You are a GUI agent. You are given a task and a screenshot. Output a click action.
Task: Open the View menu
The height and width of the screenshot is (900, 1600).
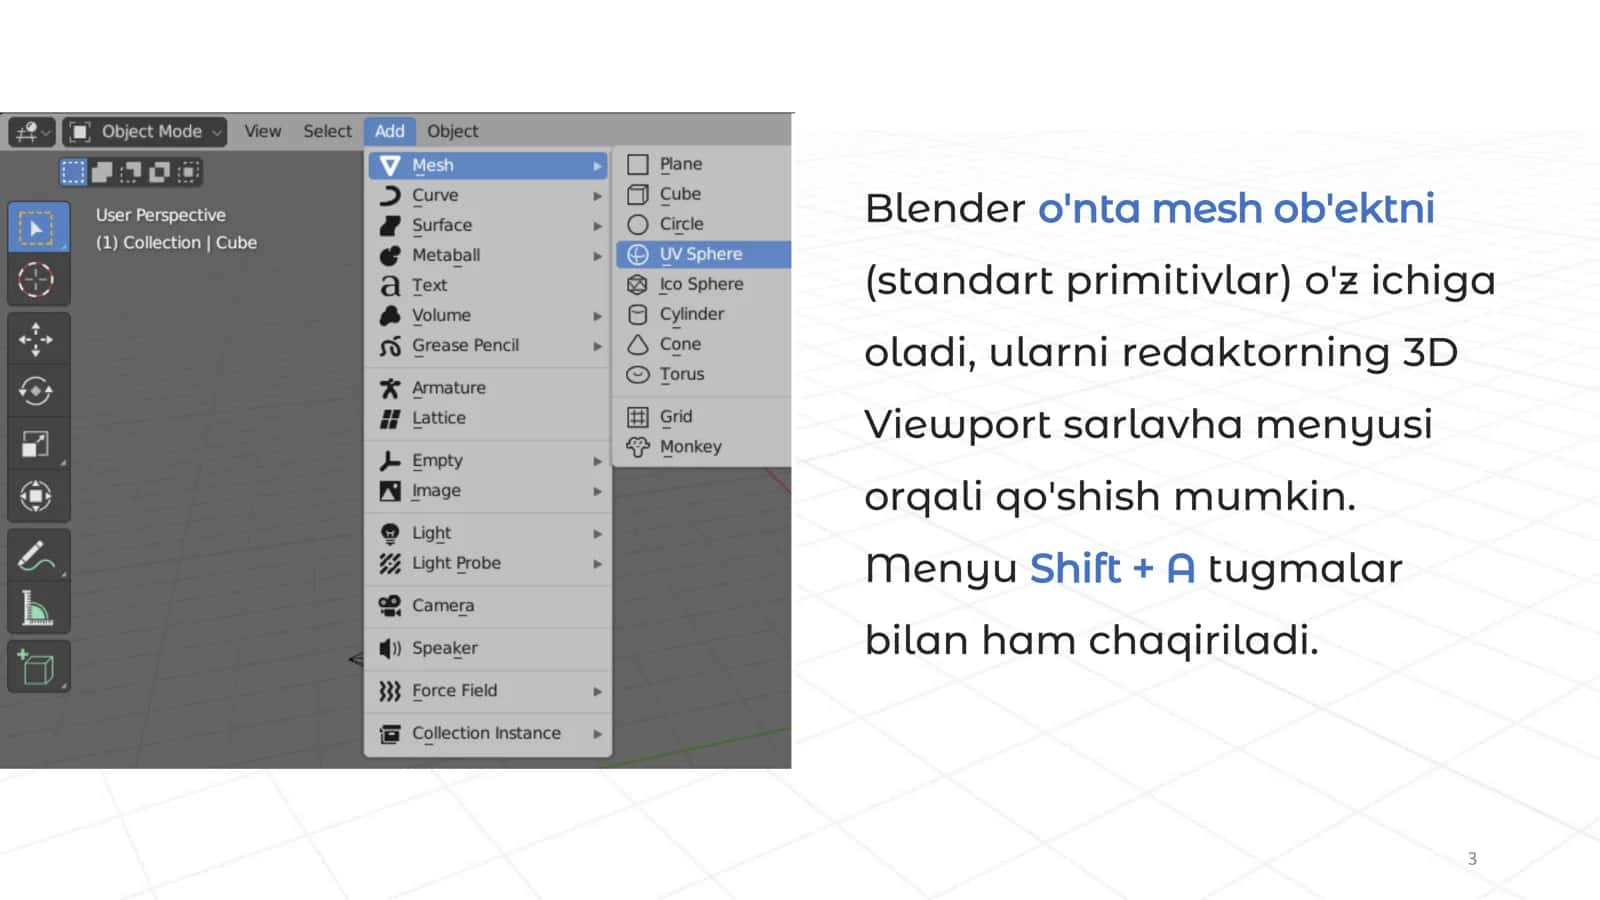pos(263,131)
